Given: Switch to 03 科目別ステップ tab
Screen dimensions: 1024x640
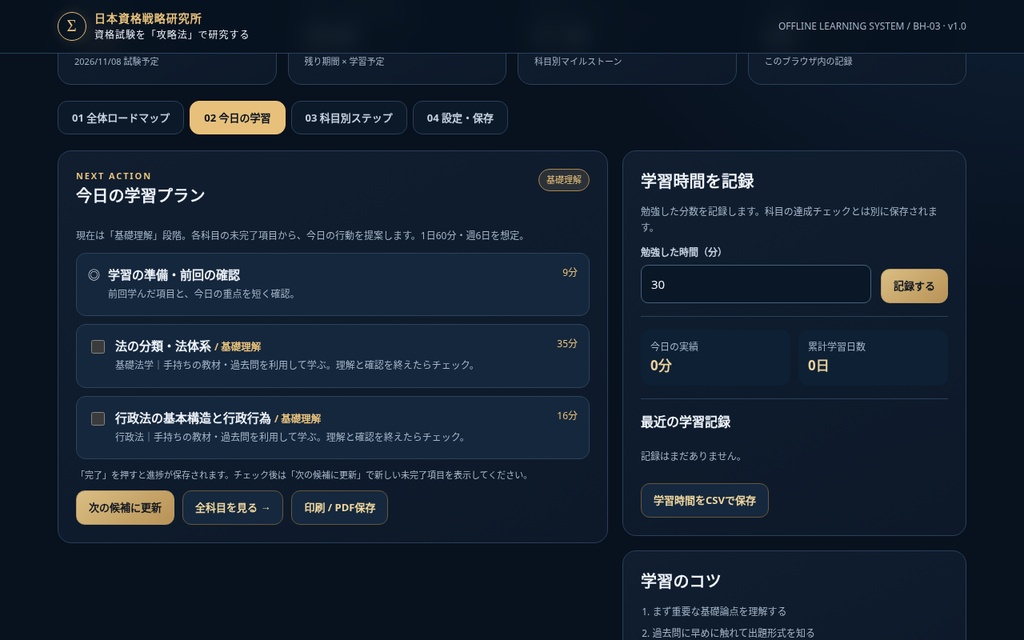Looking at the screenshot, I should point(349,118).
